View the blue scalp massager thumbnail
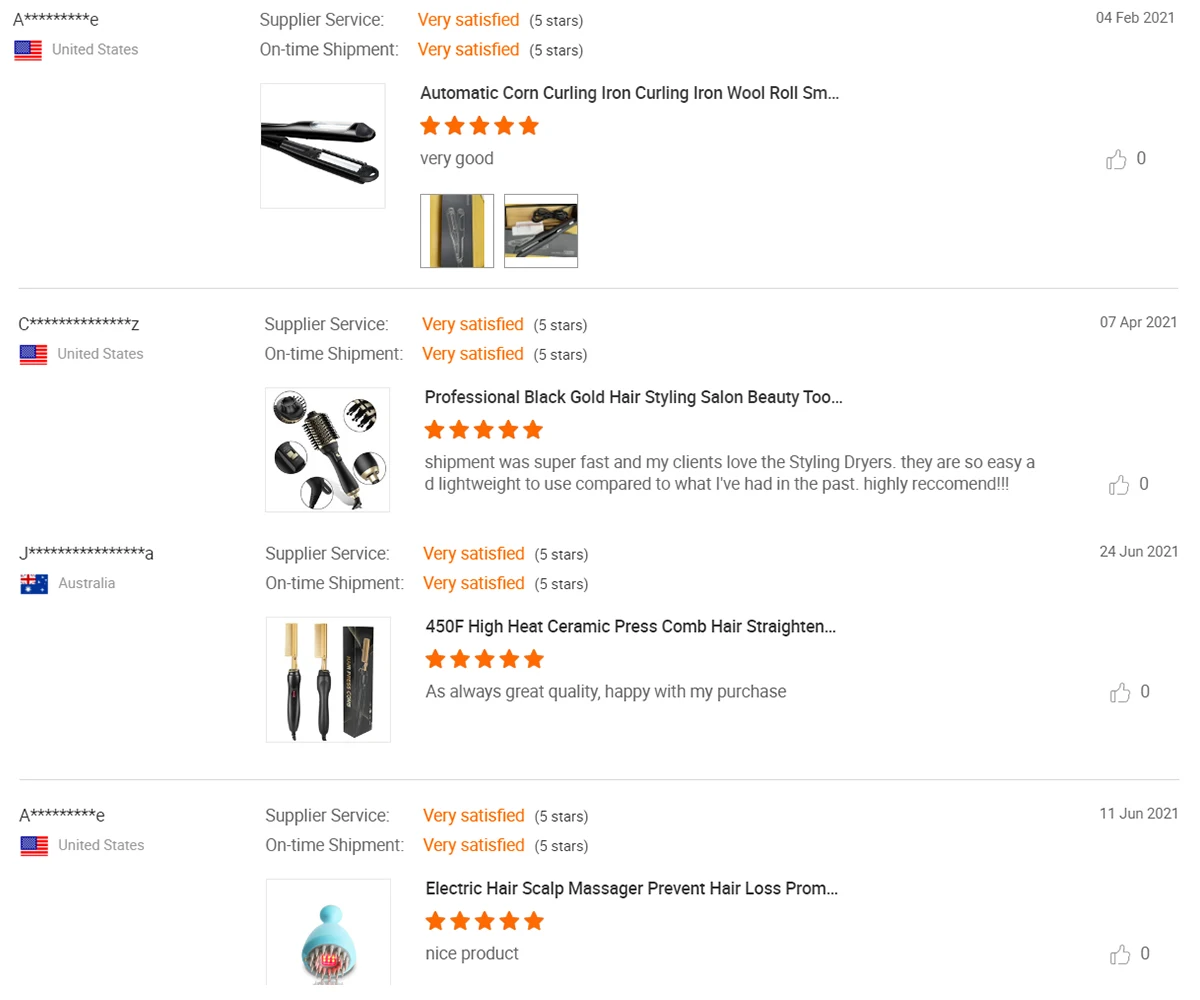Screen dimensions: 1200x1000 pyautogui.click(x=328, y=933)
